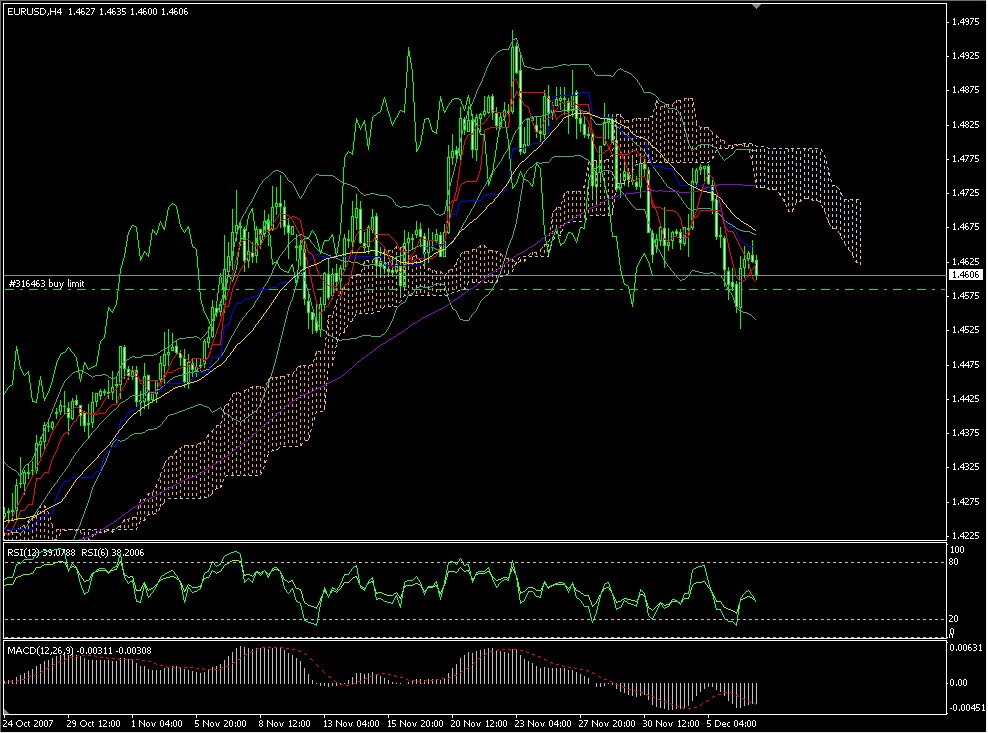Click the gray current price horizontal line
This screenshot has height=733, width=988.
coord(500,274)
